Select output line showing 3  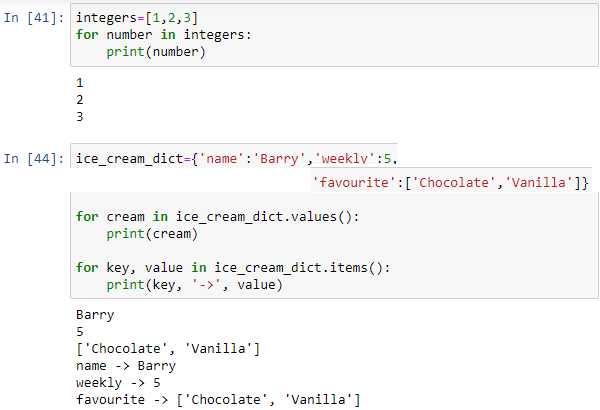click(80, 117)
